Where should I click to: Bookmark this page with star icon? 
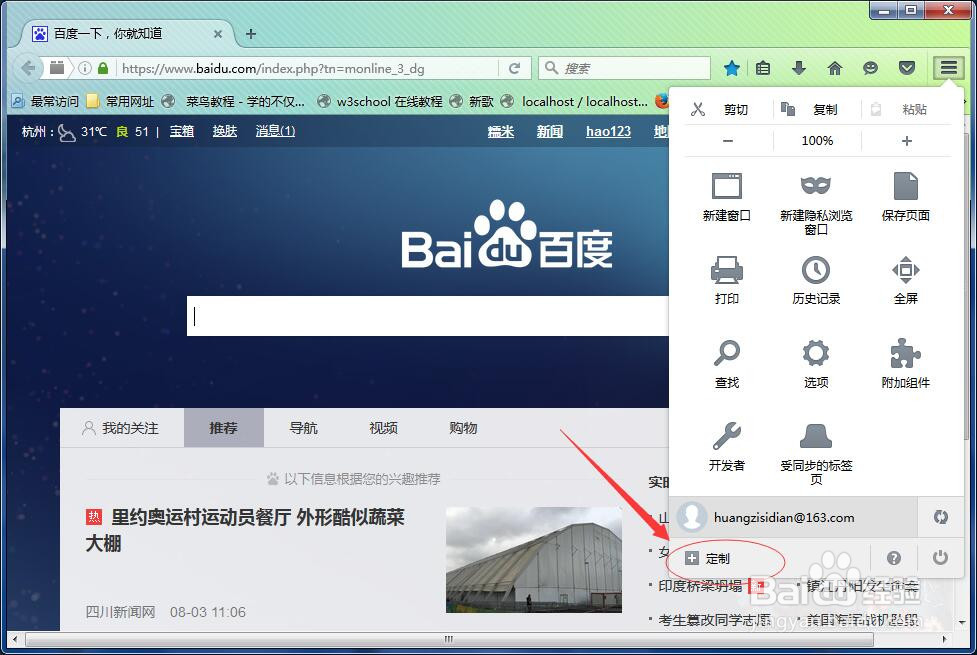click(x=732, y=68)
